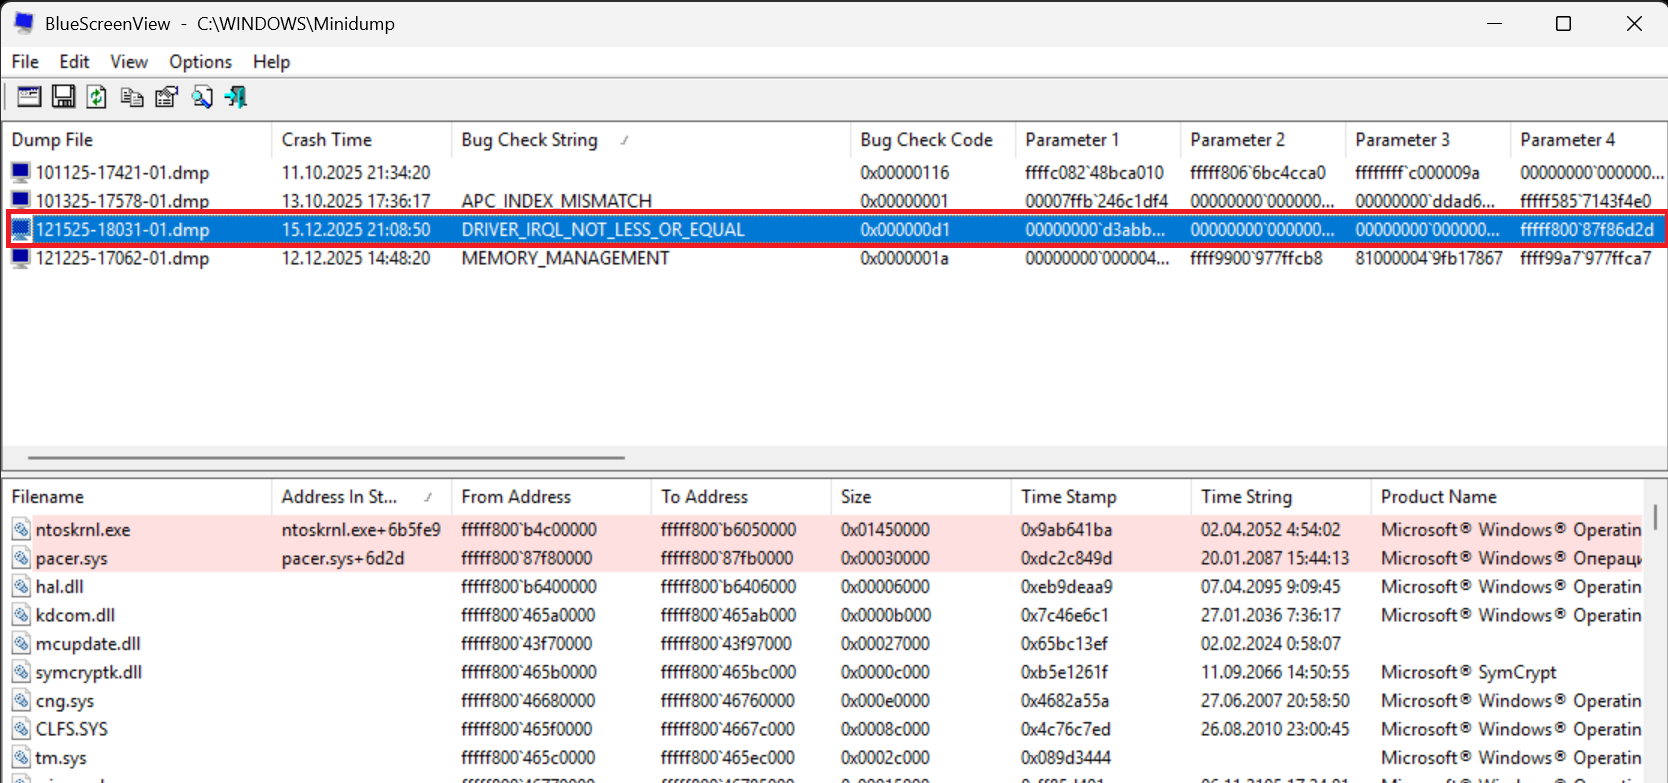The image size is (1668, 783).
Task: Click the icon beside 101325-17578-01.dmp
Action: tap(21, 200)
